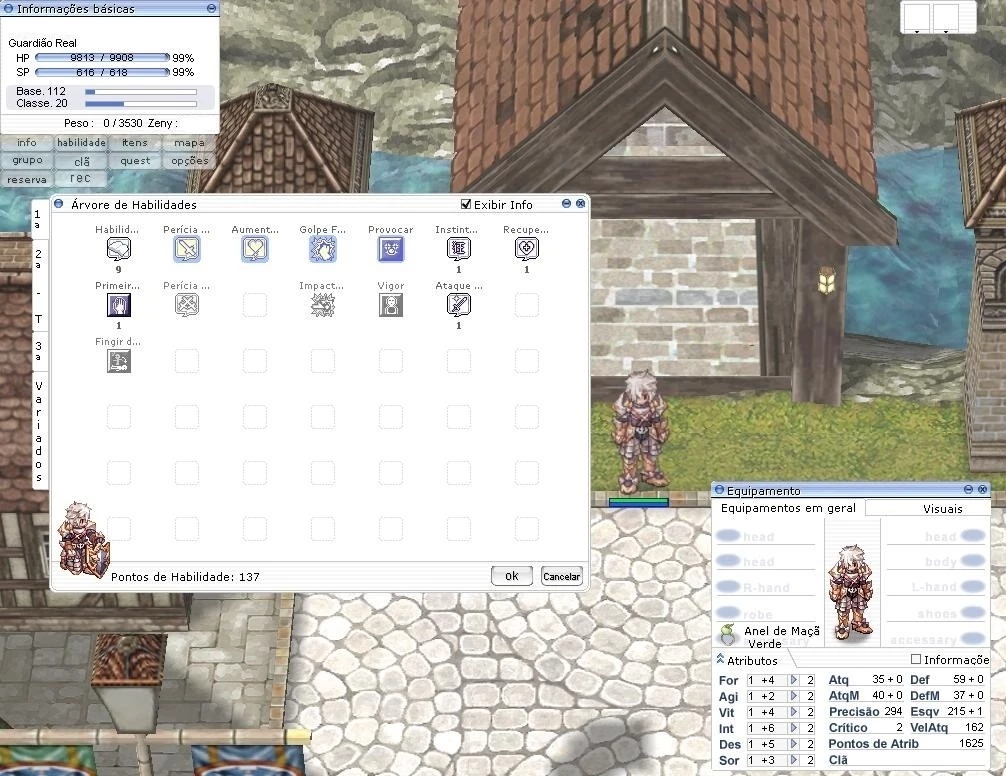Click the rec button
Screen dimensions: 1006x776
pyautogui.click(x=80, y=178)
